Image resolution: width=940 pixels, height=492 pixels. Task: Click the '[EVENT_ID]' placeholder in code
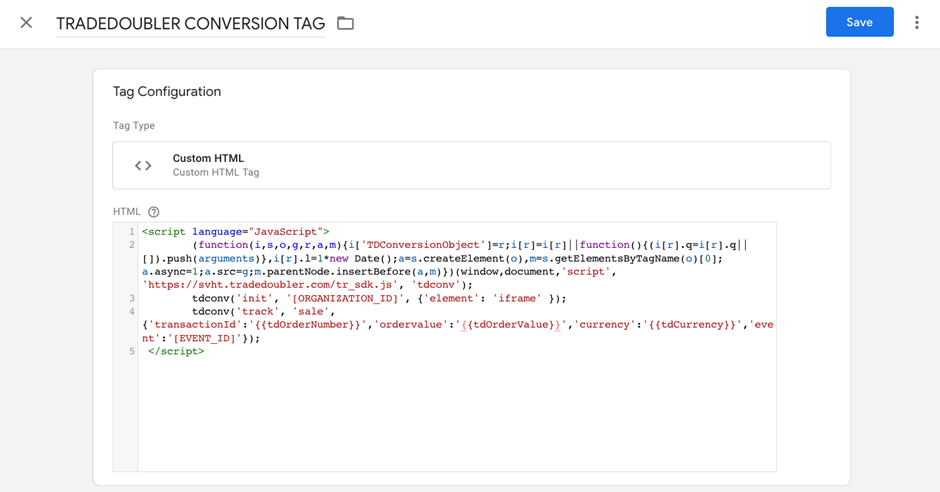[x=207, y=339]
